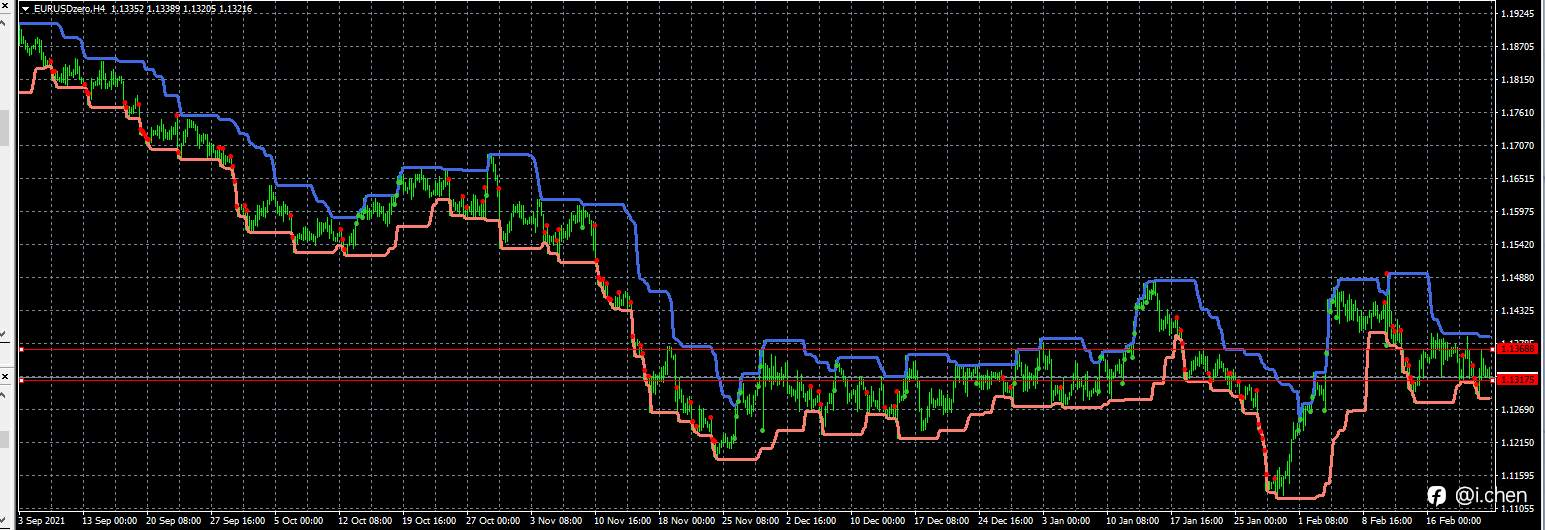This screenshot has height=530, width=1545.
Task: Click the 1.15975 price scale label
Action: pos(1517,212)
